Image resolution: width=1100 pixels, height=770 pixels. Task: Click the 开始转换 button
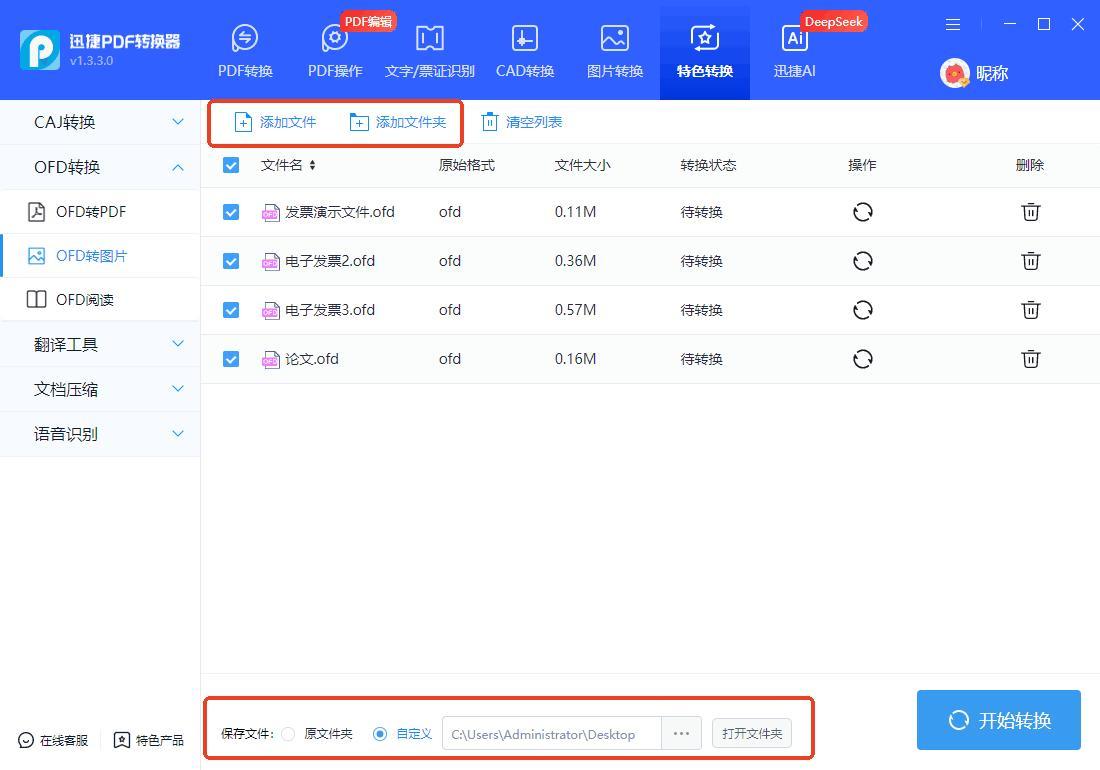[x=998, y=720]
